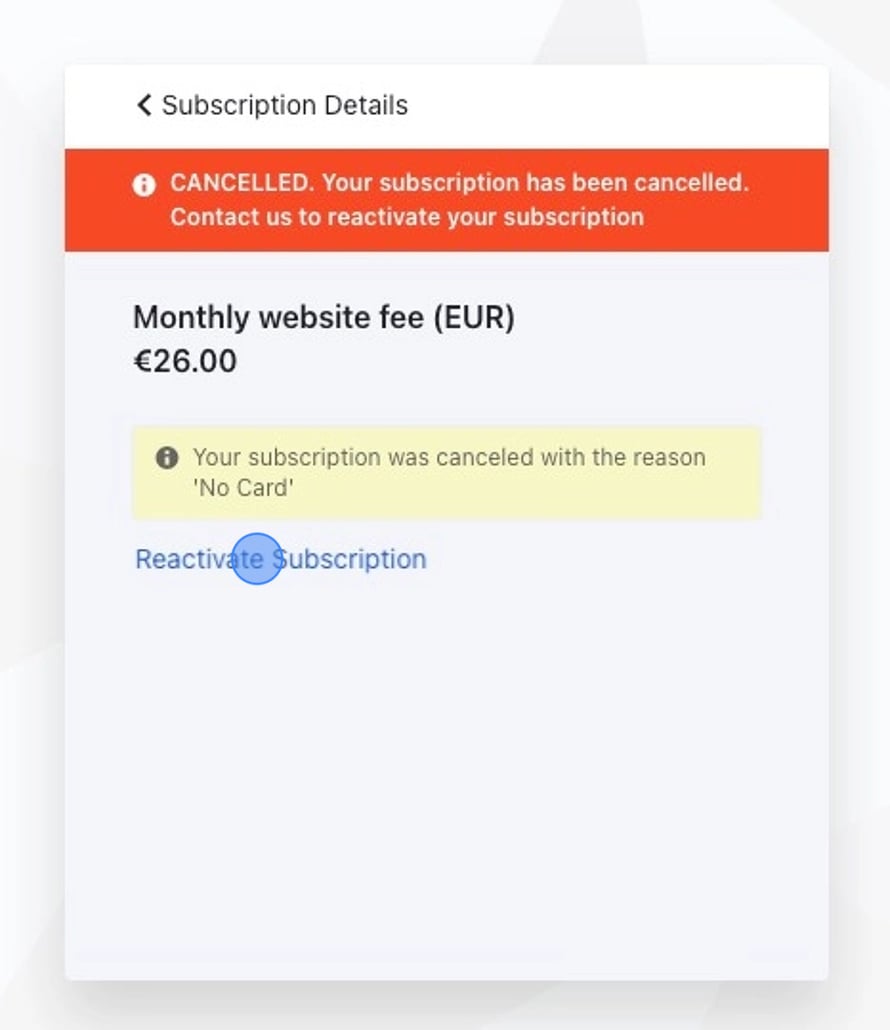Select the subscription details card background

(x=445, y=750)
